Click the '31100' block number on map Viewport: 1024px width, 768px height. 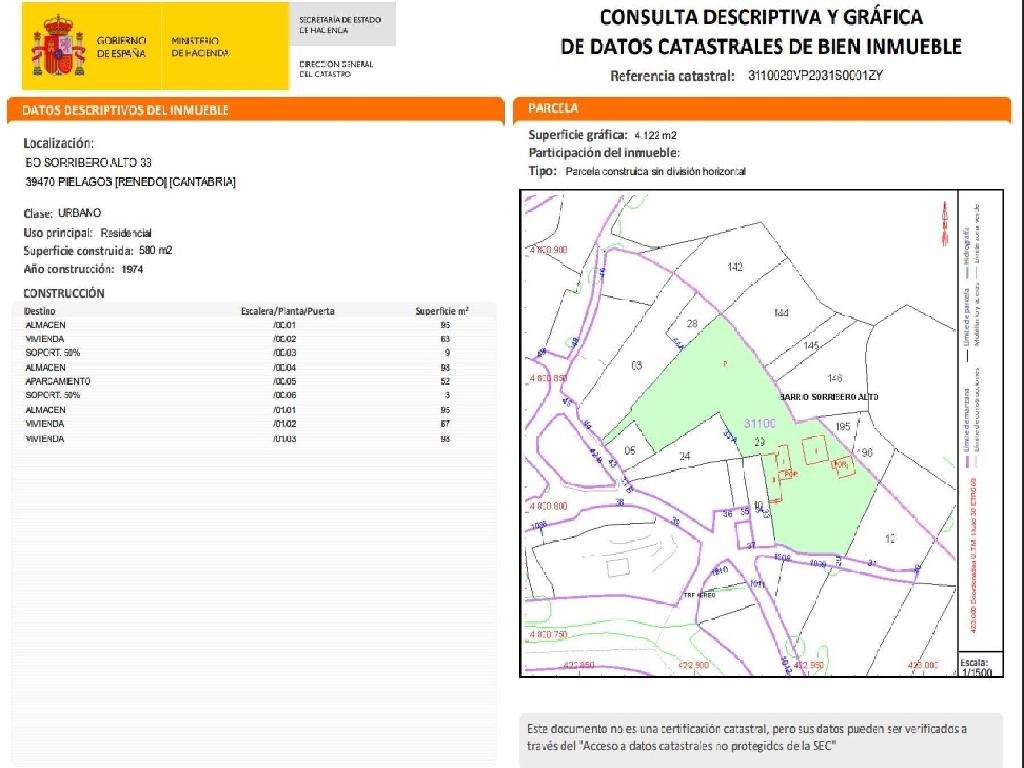(x=760, y=424)
